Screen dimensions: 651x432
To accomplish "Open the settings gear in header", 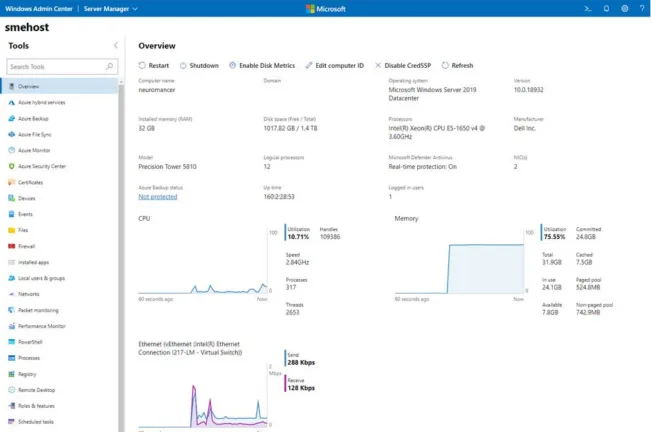I will point(624,8).
